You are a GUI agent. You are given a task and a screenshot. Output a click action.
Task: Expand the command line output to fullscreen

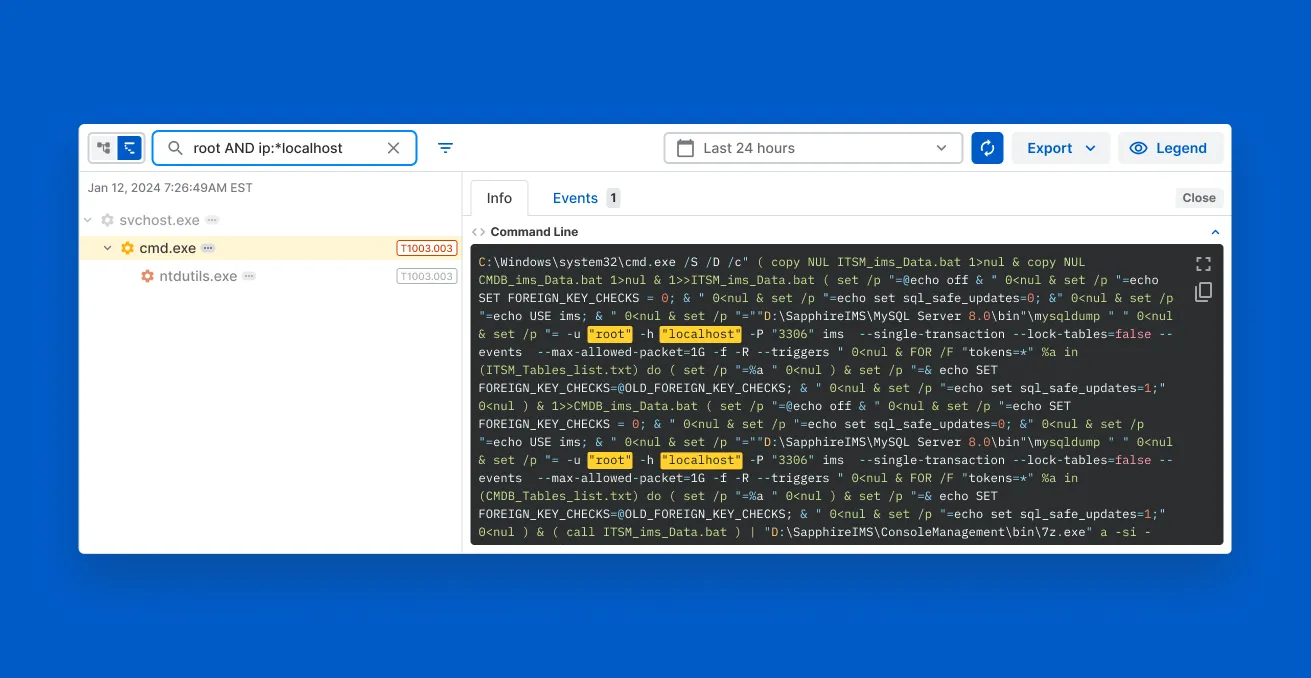pos(1203,264)
